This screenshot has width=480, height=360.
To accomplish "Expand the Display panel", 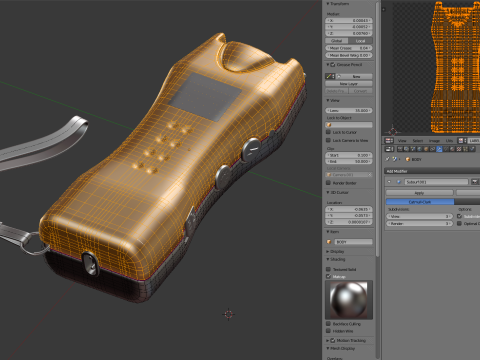I will [x=328, y=251].
